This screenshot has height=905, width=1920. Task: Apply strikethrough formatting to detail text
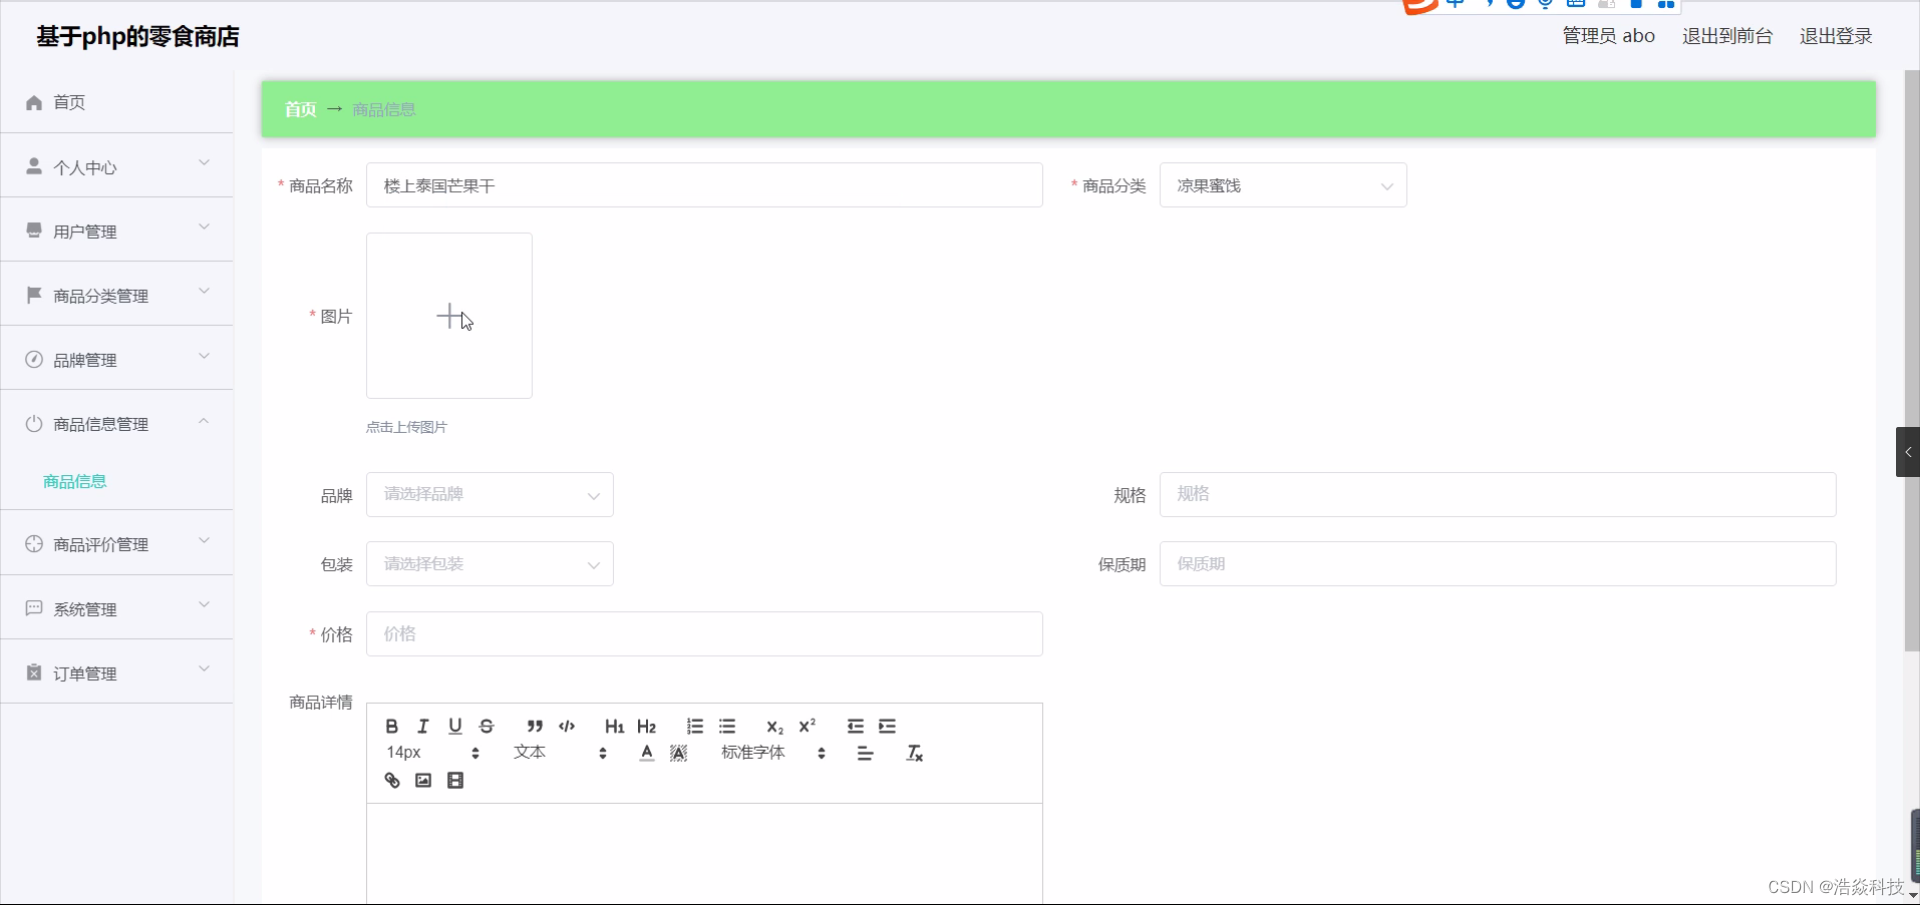click(x=487, y=726)
